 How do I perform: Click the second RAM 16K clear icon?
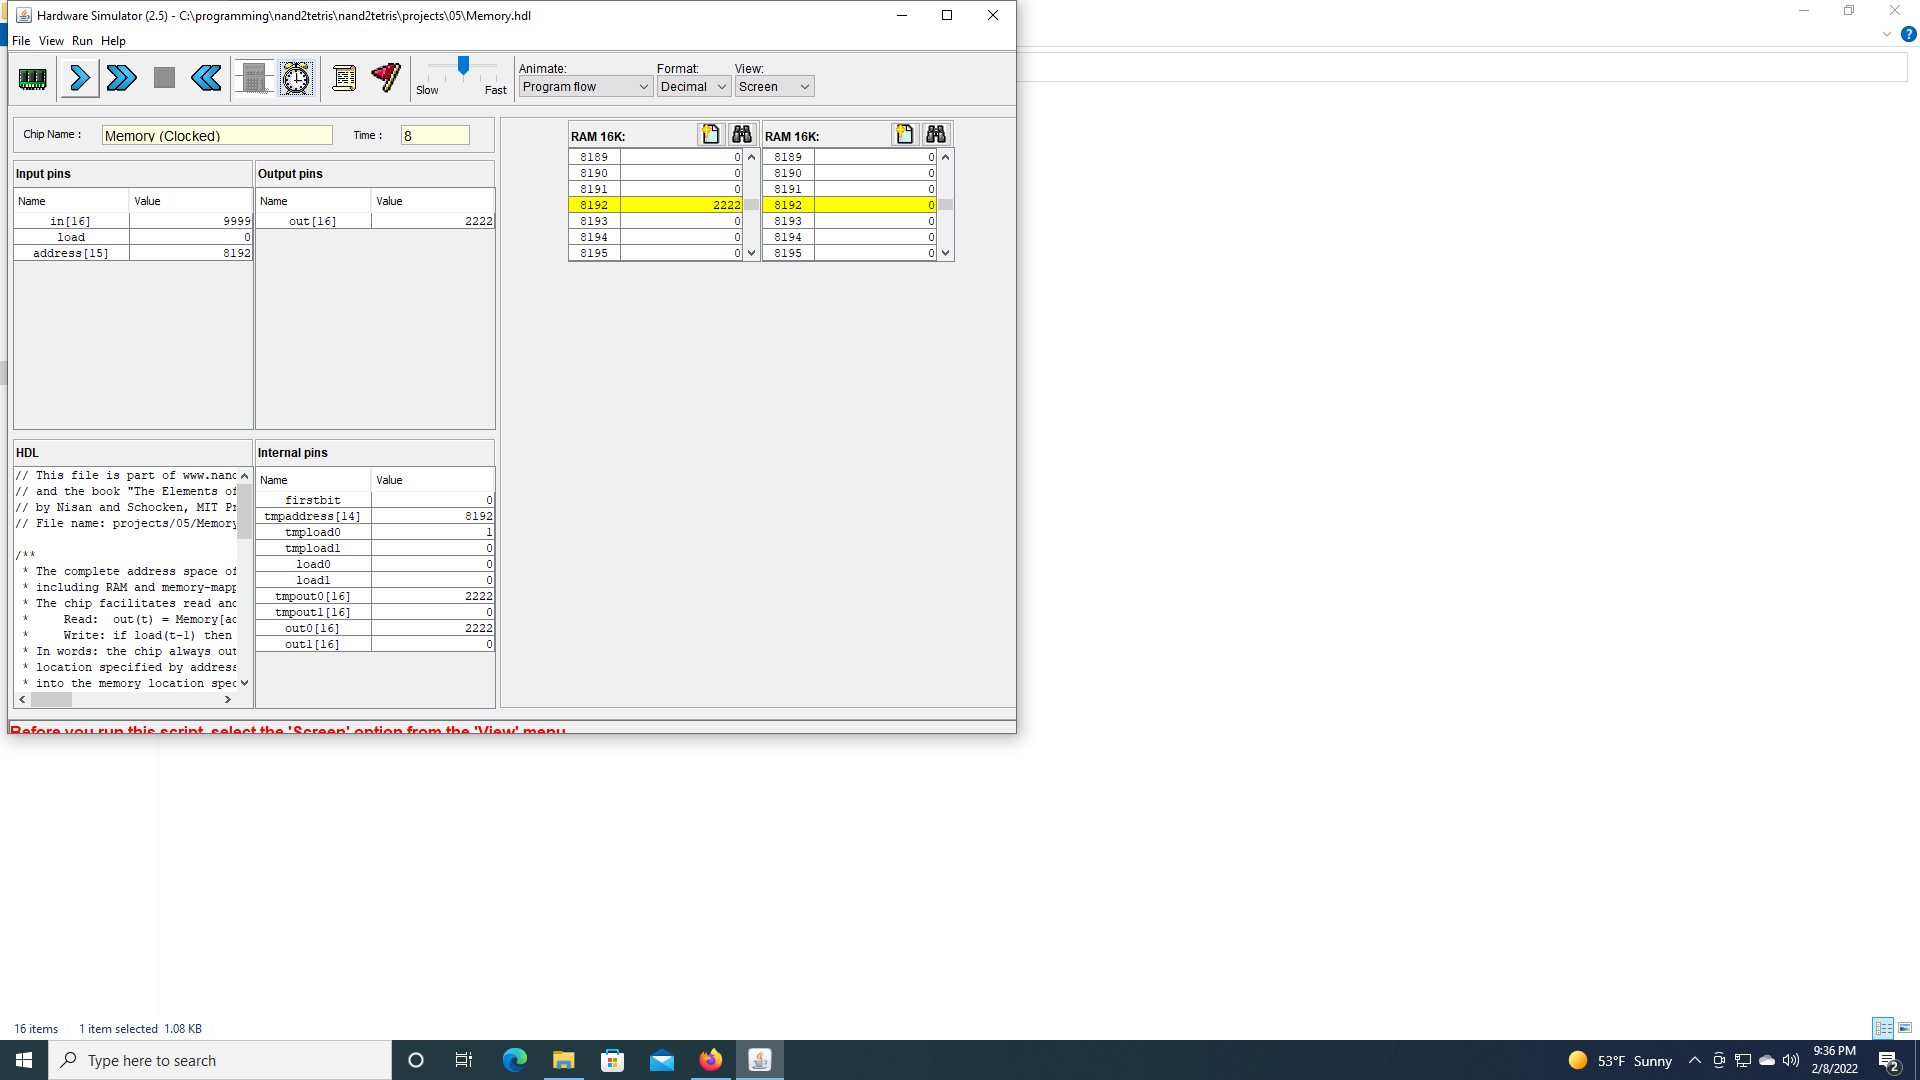pyautogui.click(x=904, y=135)
